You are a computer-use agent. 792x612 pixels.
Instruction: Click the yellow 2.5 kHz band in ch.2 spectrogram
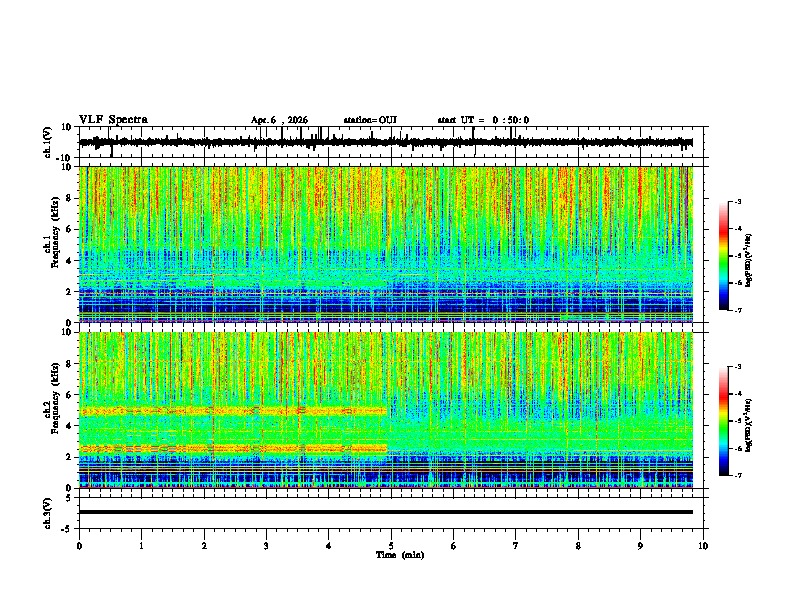tap(233, 448)
